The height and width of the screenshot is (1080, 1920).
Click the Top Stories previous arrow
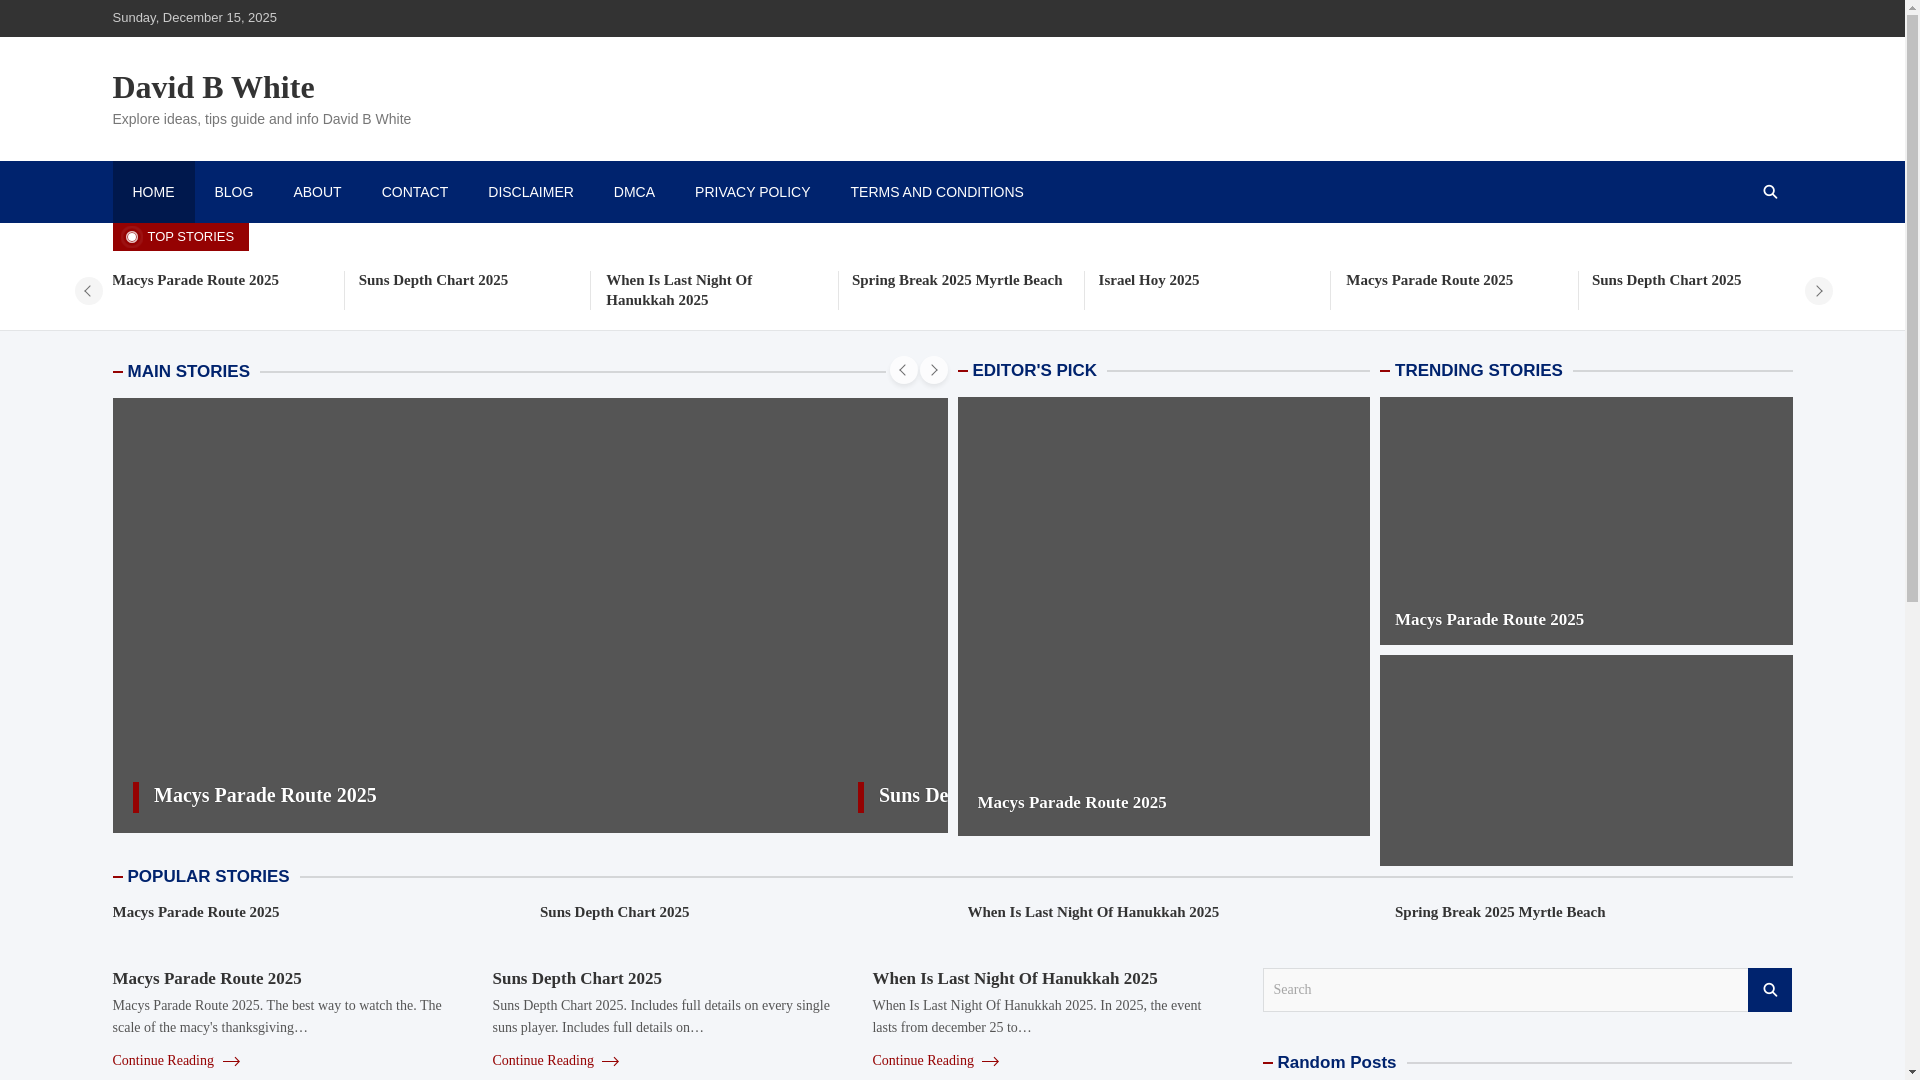tap(88, 291)
